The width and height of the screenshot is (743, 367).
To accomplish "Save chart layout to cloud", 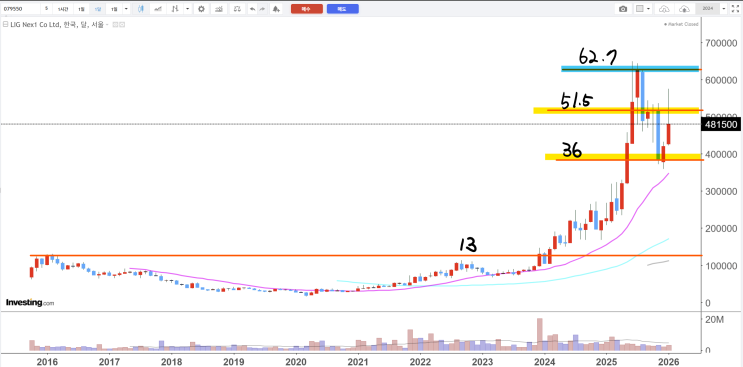I will (684, 9).
